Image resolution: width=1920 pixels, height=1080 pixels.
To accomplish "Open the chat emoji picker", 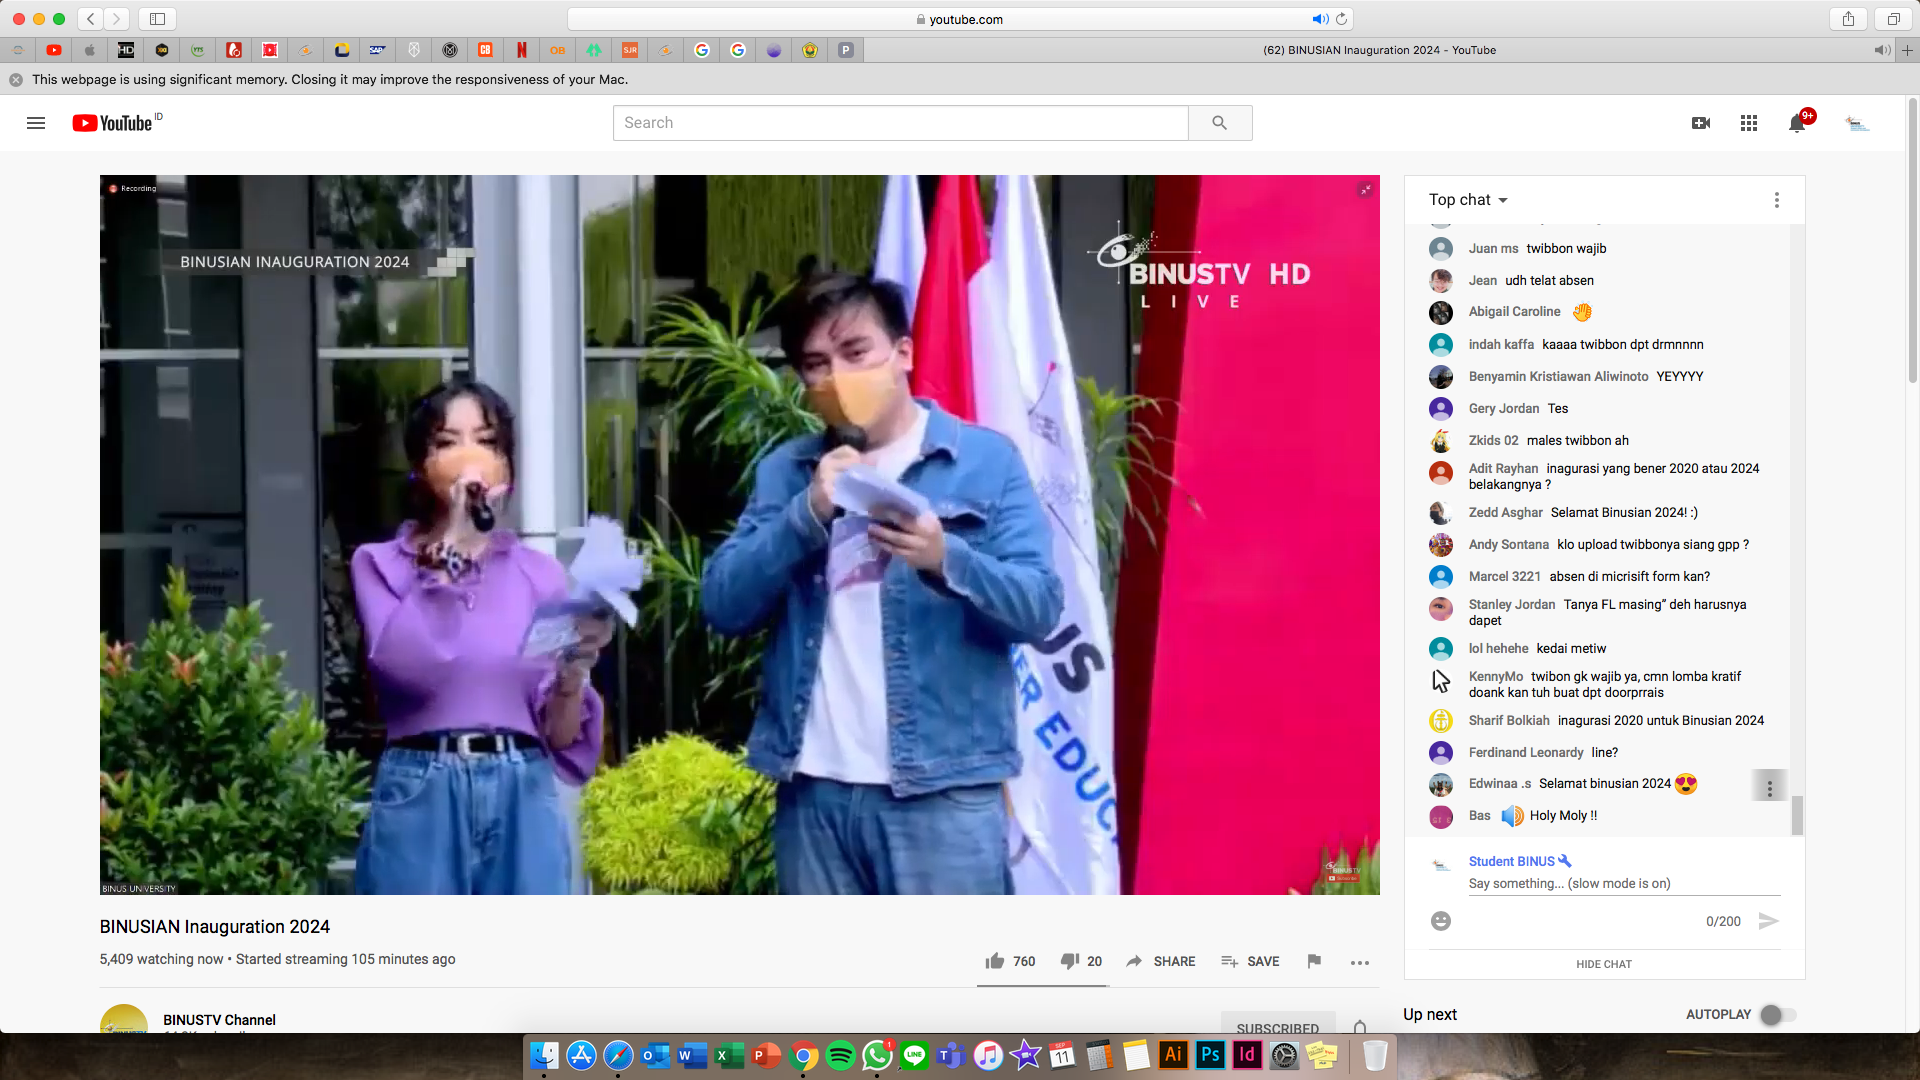I will [1441, 921].
